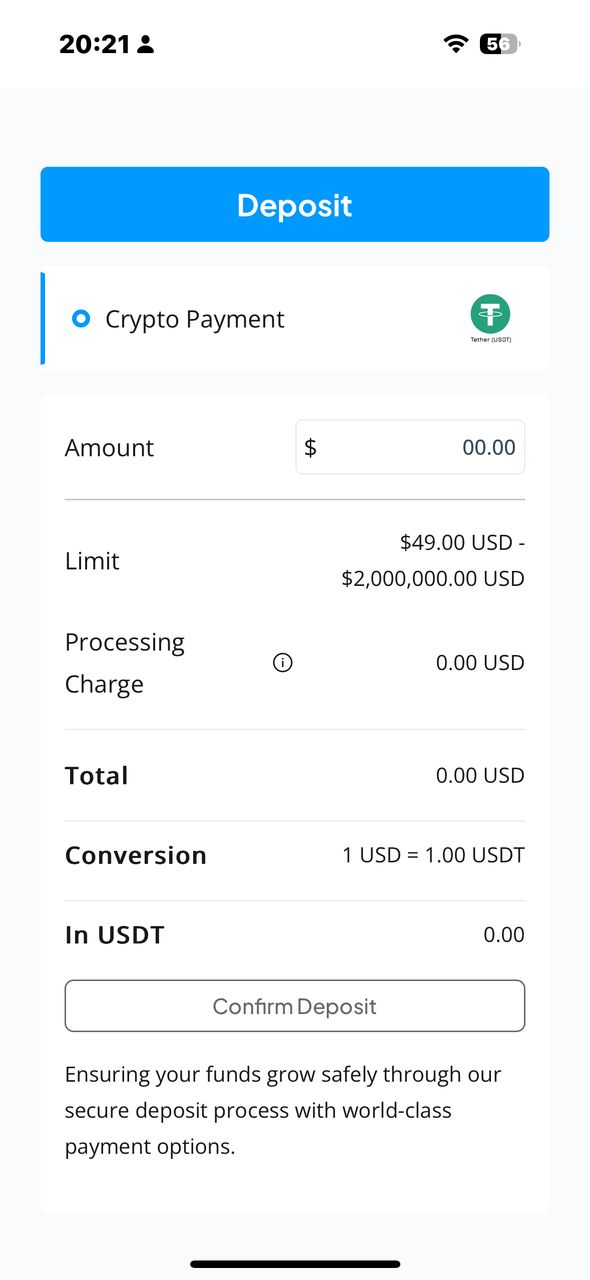The height and width of the screenshot is (1280, 590).
Task: Tap the Wi-Fi status icon
Action: click(456, 44)
